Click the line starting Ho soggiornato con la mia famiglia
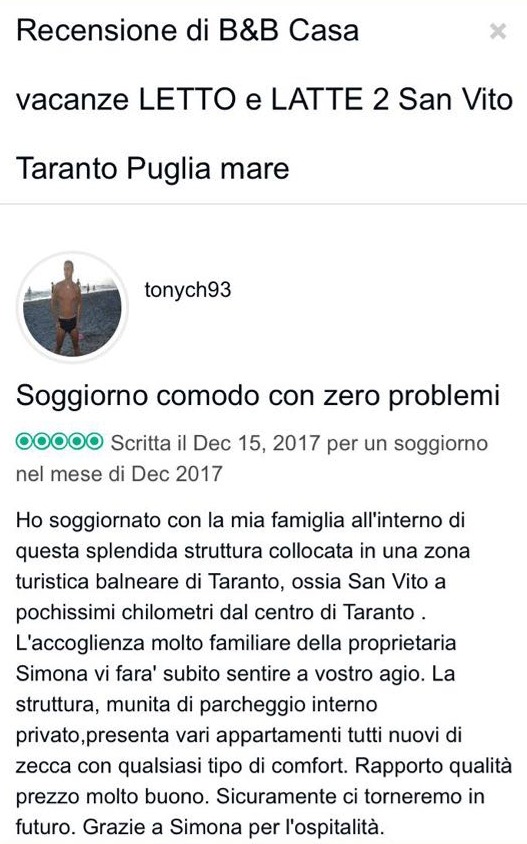This screenshot has width=527, height=844. coord(241,521)
